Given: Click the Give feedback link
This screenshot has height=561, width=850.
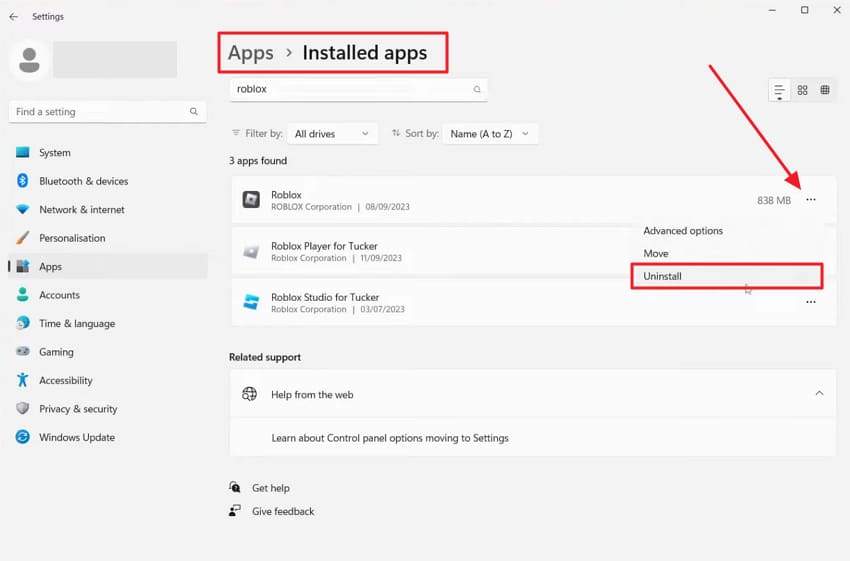Looking at the screenshot, I should [283, 511].
